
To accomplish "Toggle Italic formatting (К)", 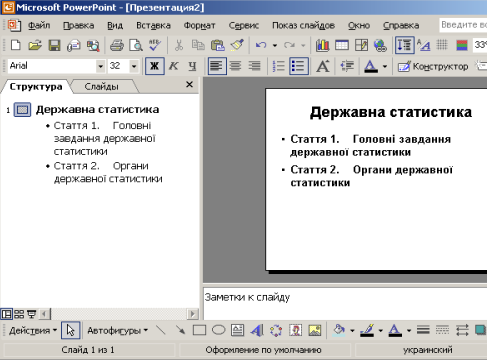I will point(173,66).
